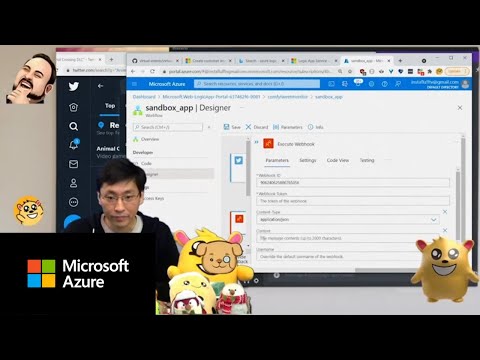This screenshot has height=360, width=480.
Task: Open Azure Cloud Shell icon
Action: coord(331,84)
